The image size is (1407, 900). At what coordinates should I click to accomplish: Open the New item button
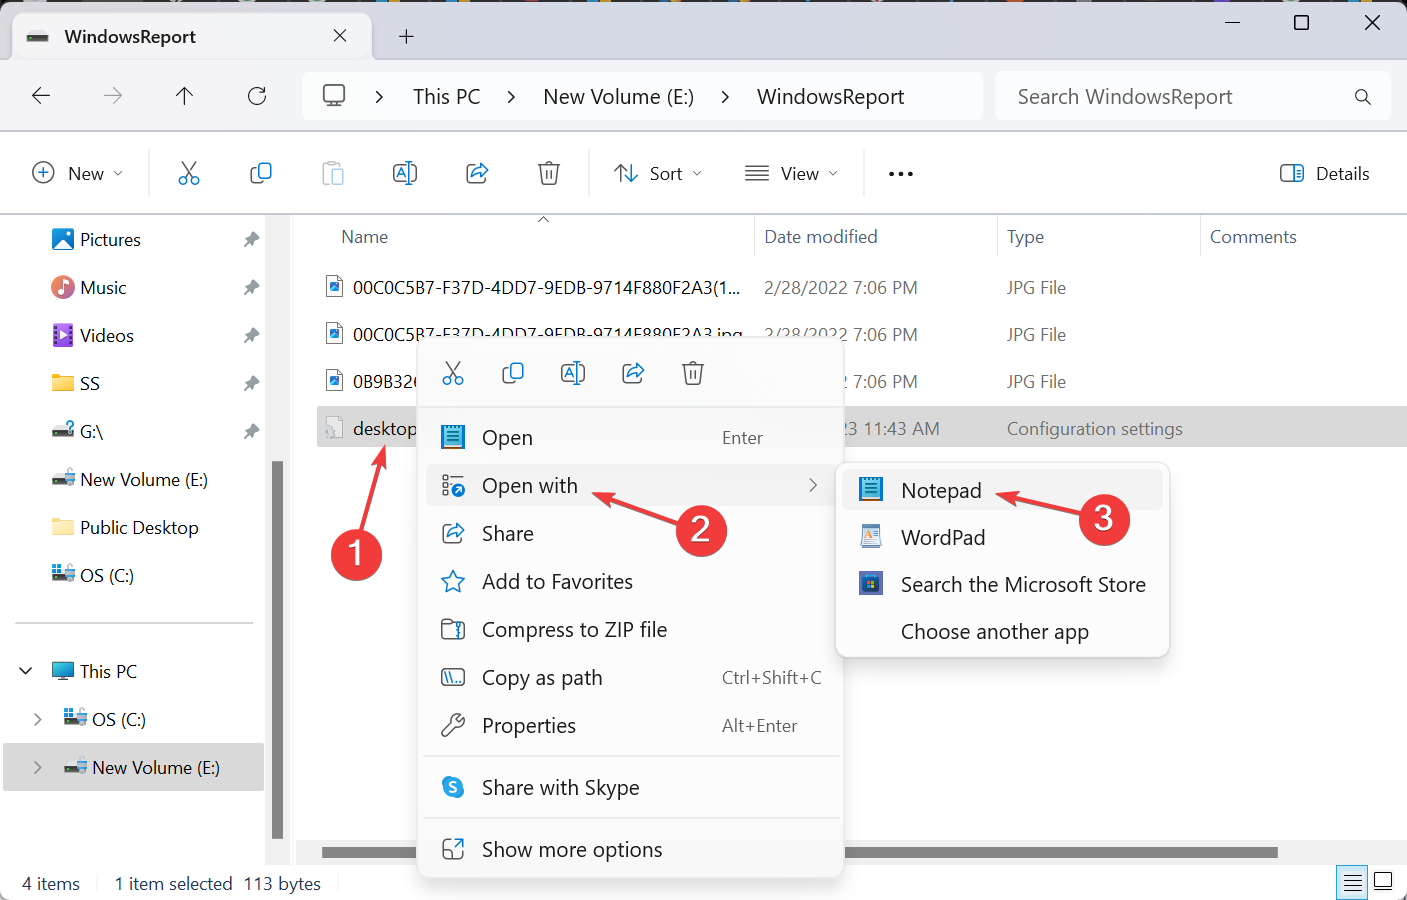(77, 173)
